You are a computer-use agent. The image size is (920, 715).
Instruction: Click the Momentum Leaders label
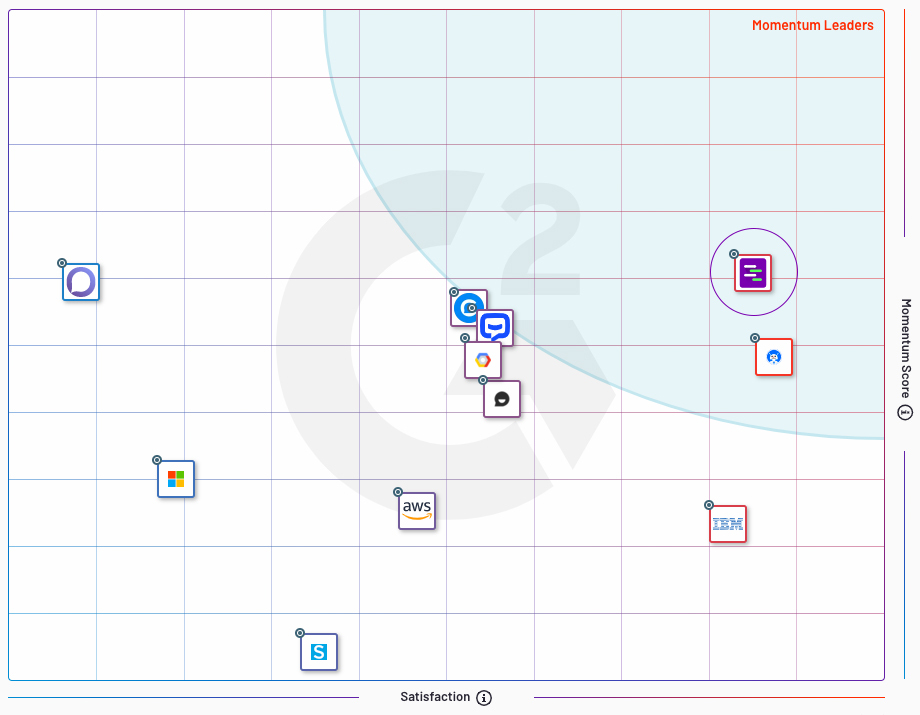(x=813, y=25)
